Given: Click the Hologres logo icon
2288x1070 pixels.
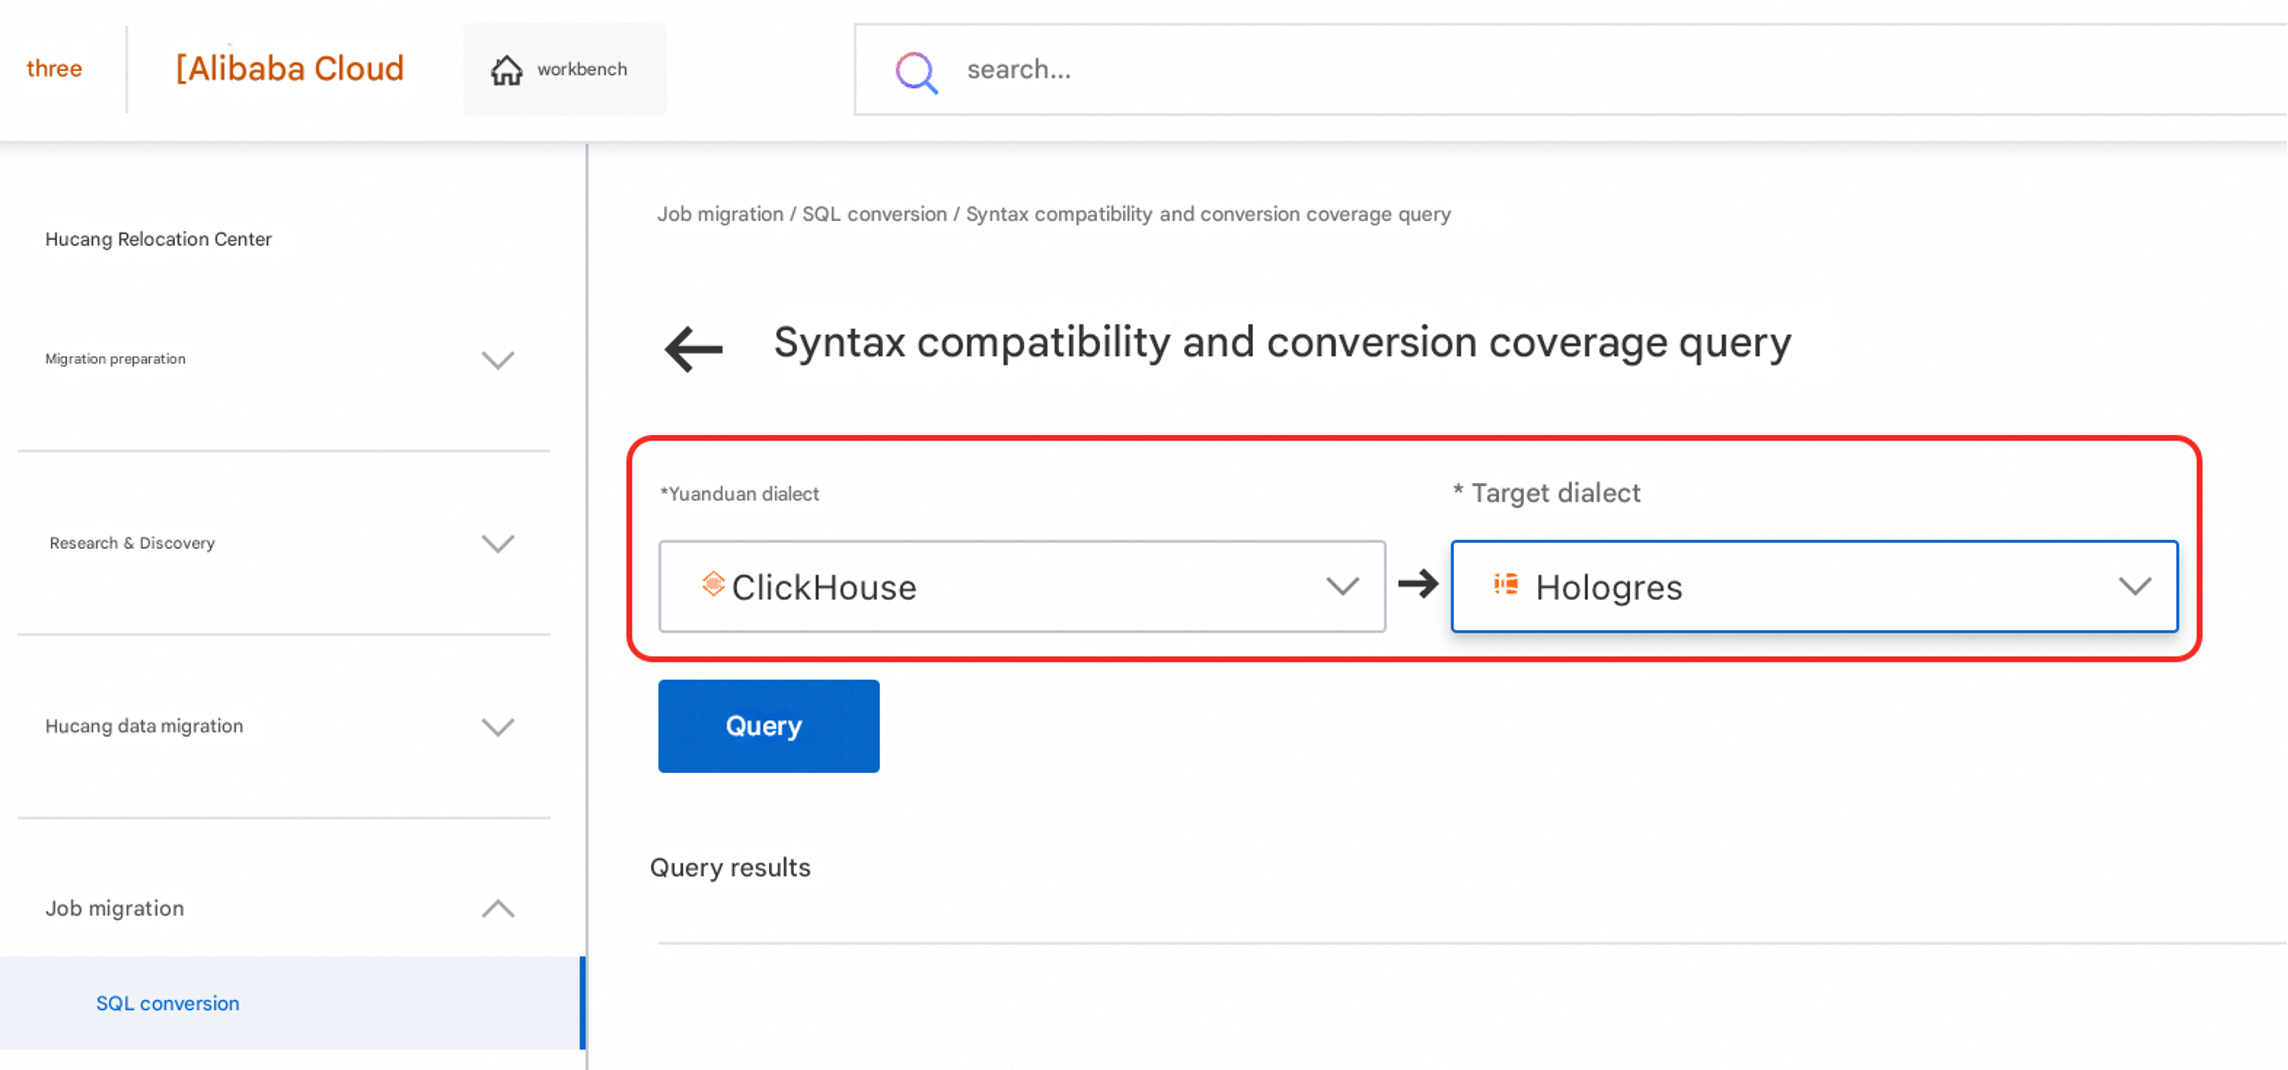Looking at the screenshot, I should tap(1506, 584).
